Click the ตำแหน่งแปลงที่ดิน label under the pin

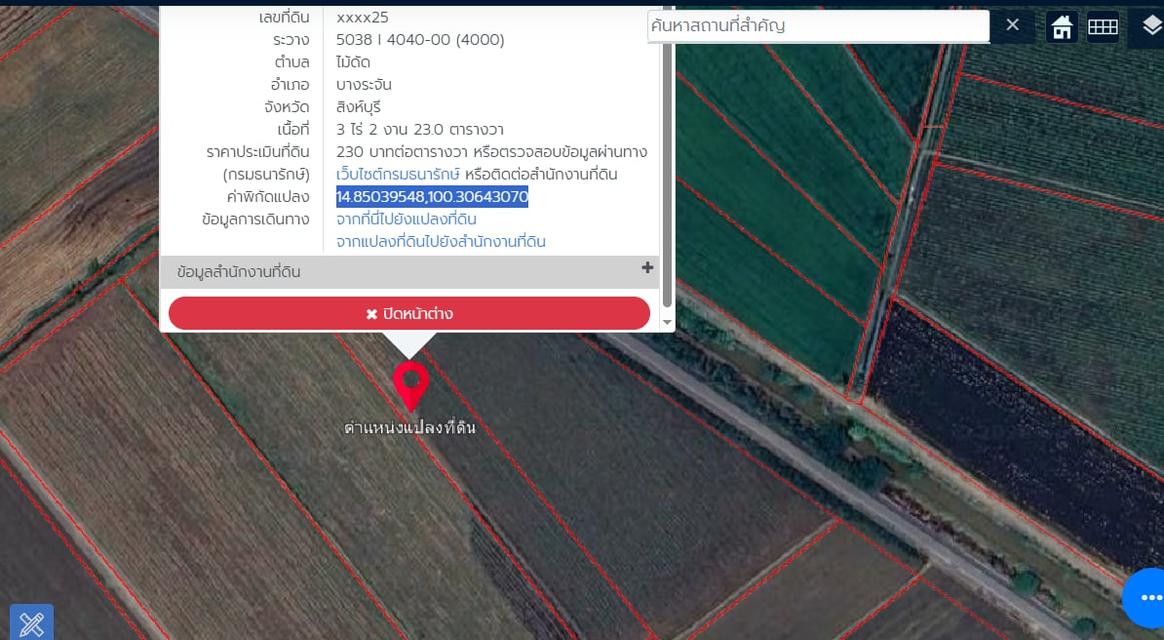pyautogui.click(x=410, y=428)
